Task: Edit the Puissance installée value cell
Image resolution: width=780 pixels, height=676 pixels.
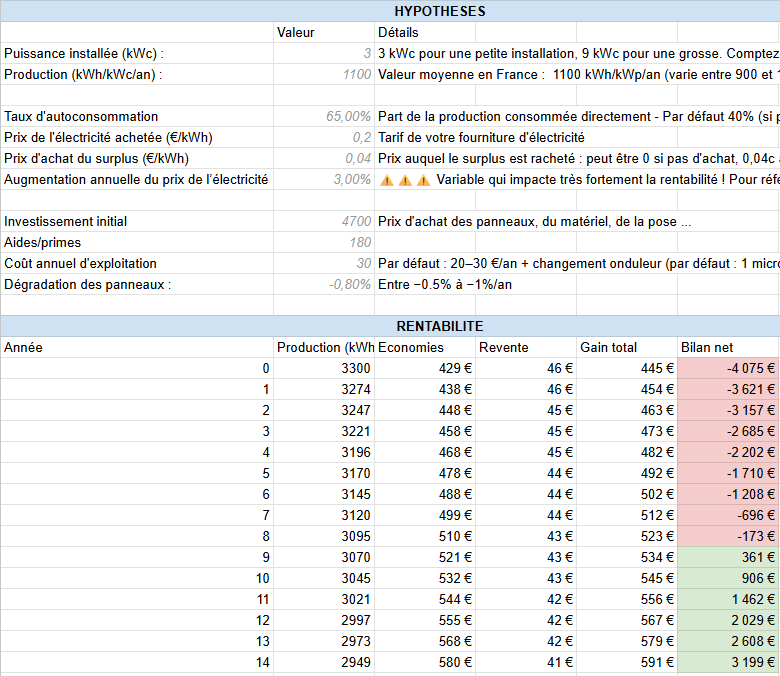Action: 324,53
